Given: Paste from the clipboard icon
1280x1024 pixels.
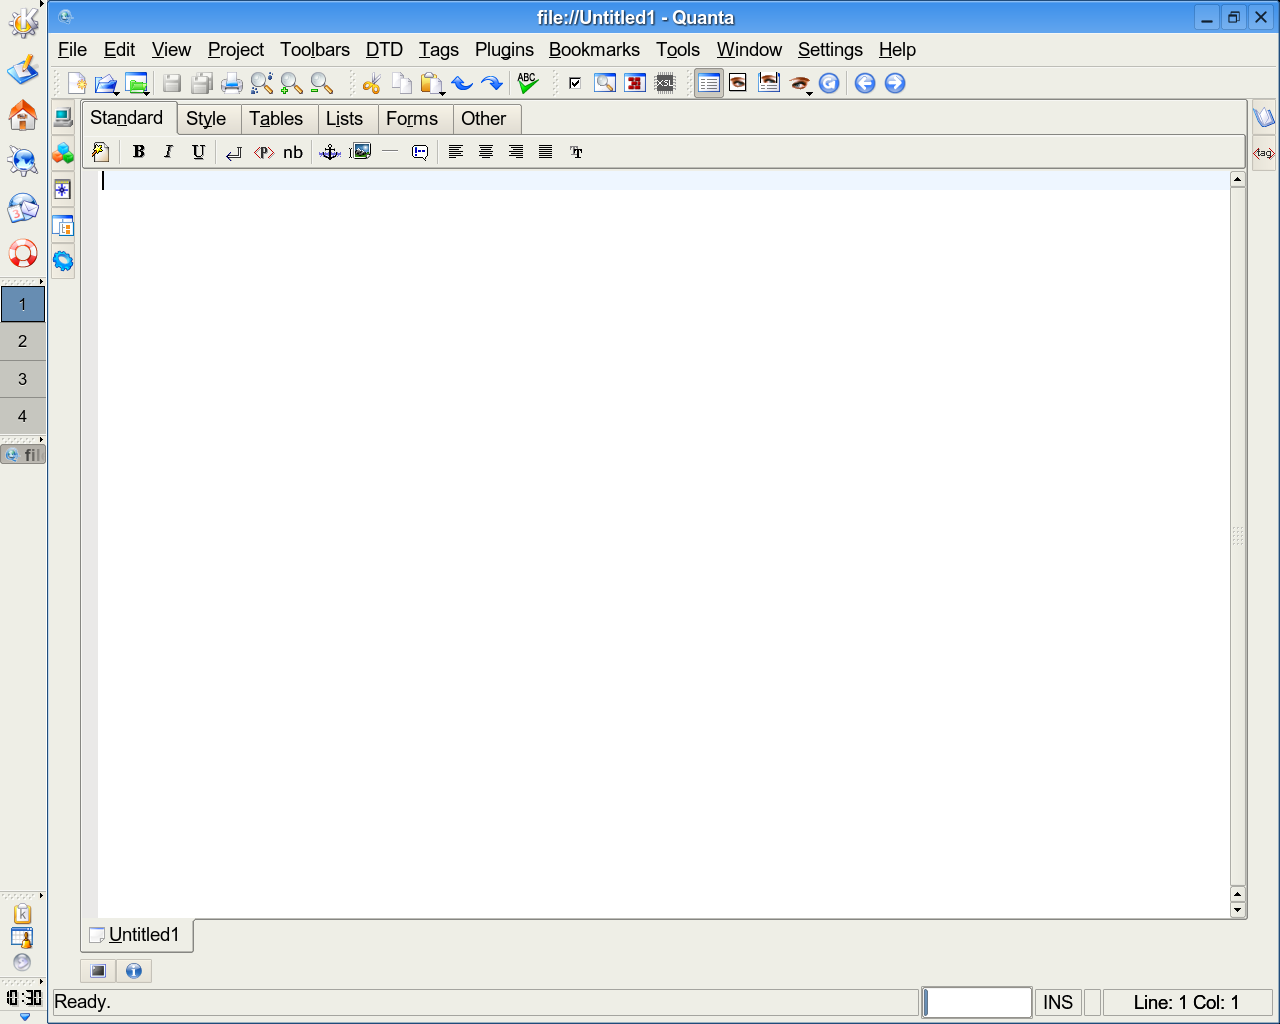Looking at the screenshot, I should click(430, 83).
